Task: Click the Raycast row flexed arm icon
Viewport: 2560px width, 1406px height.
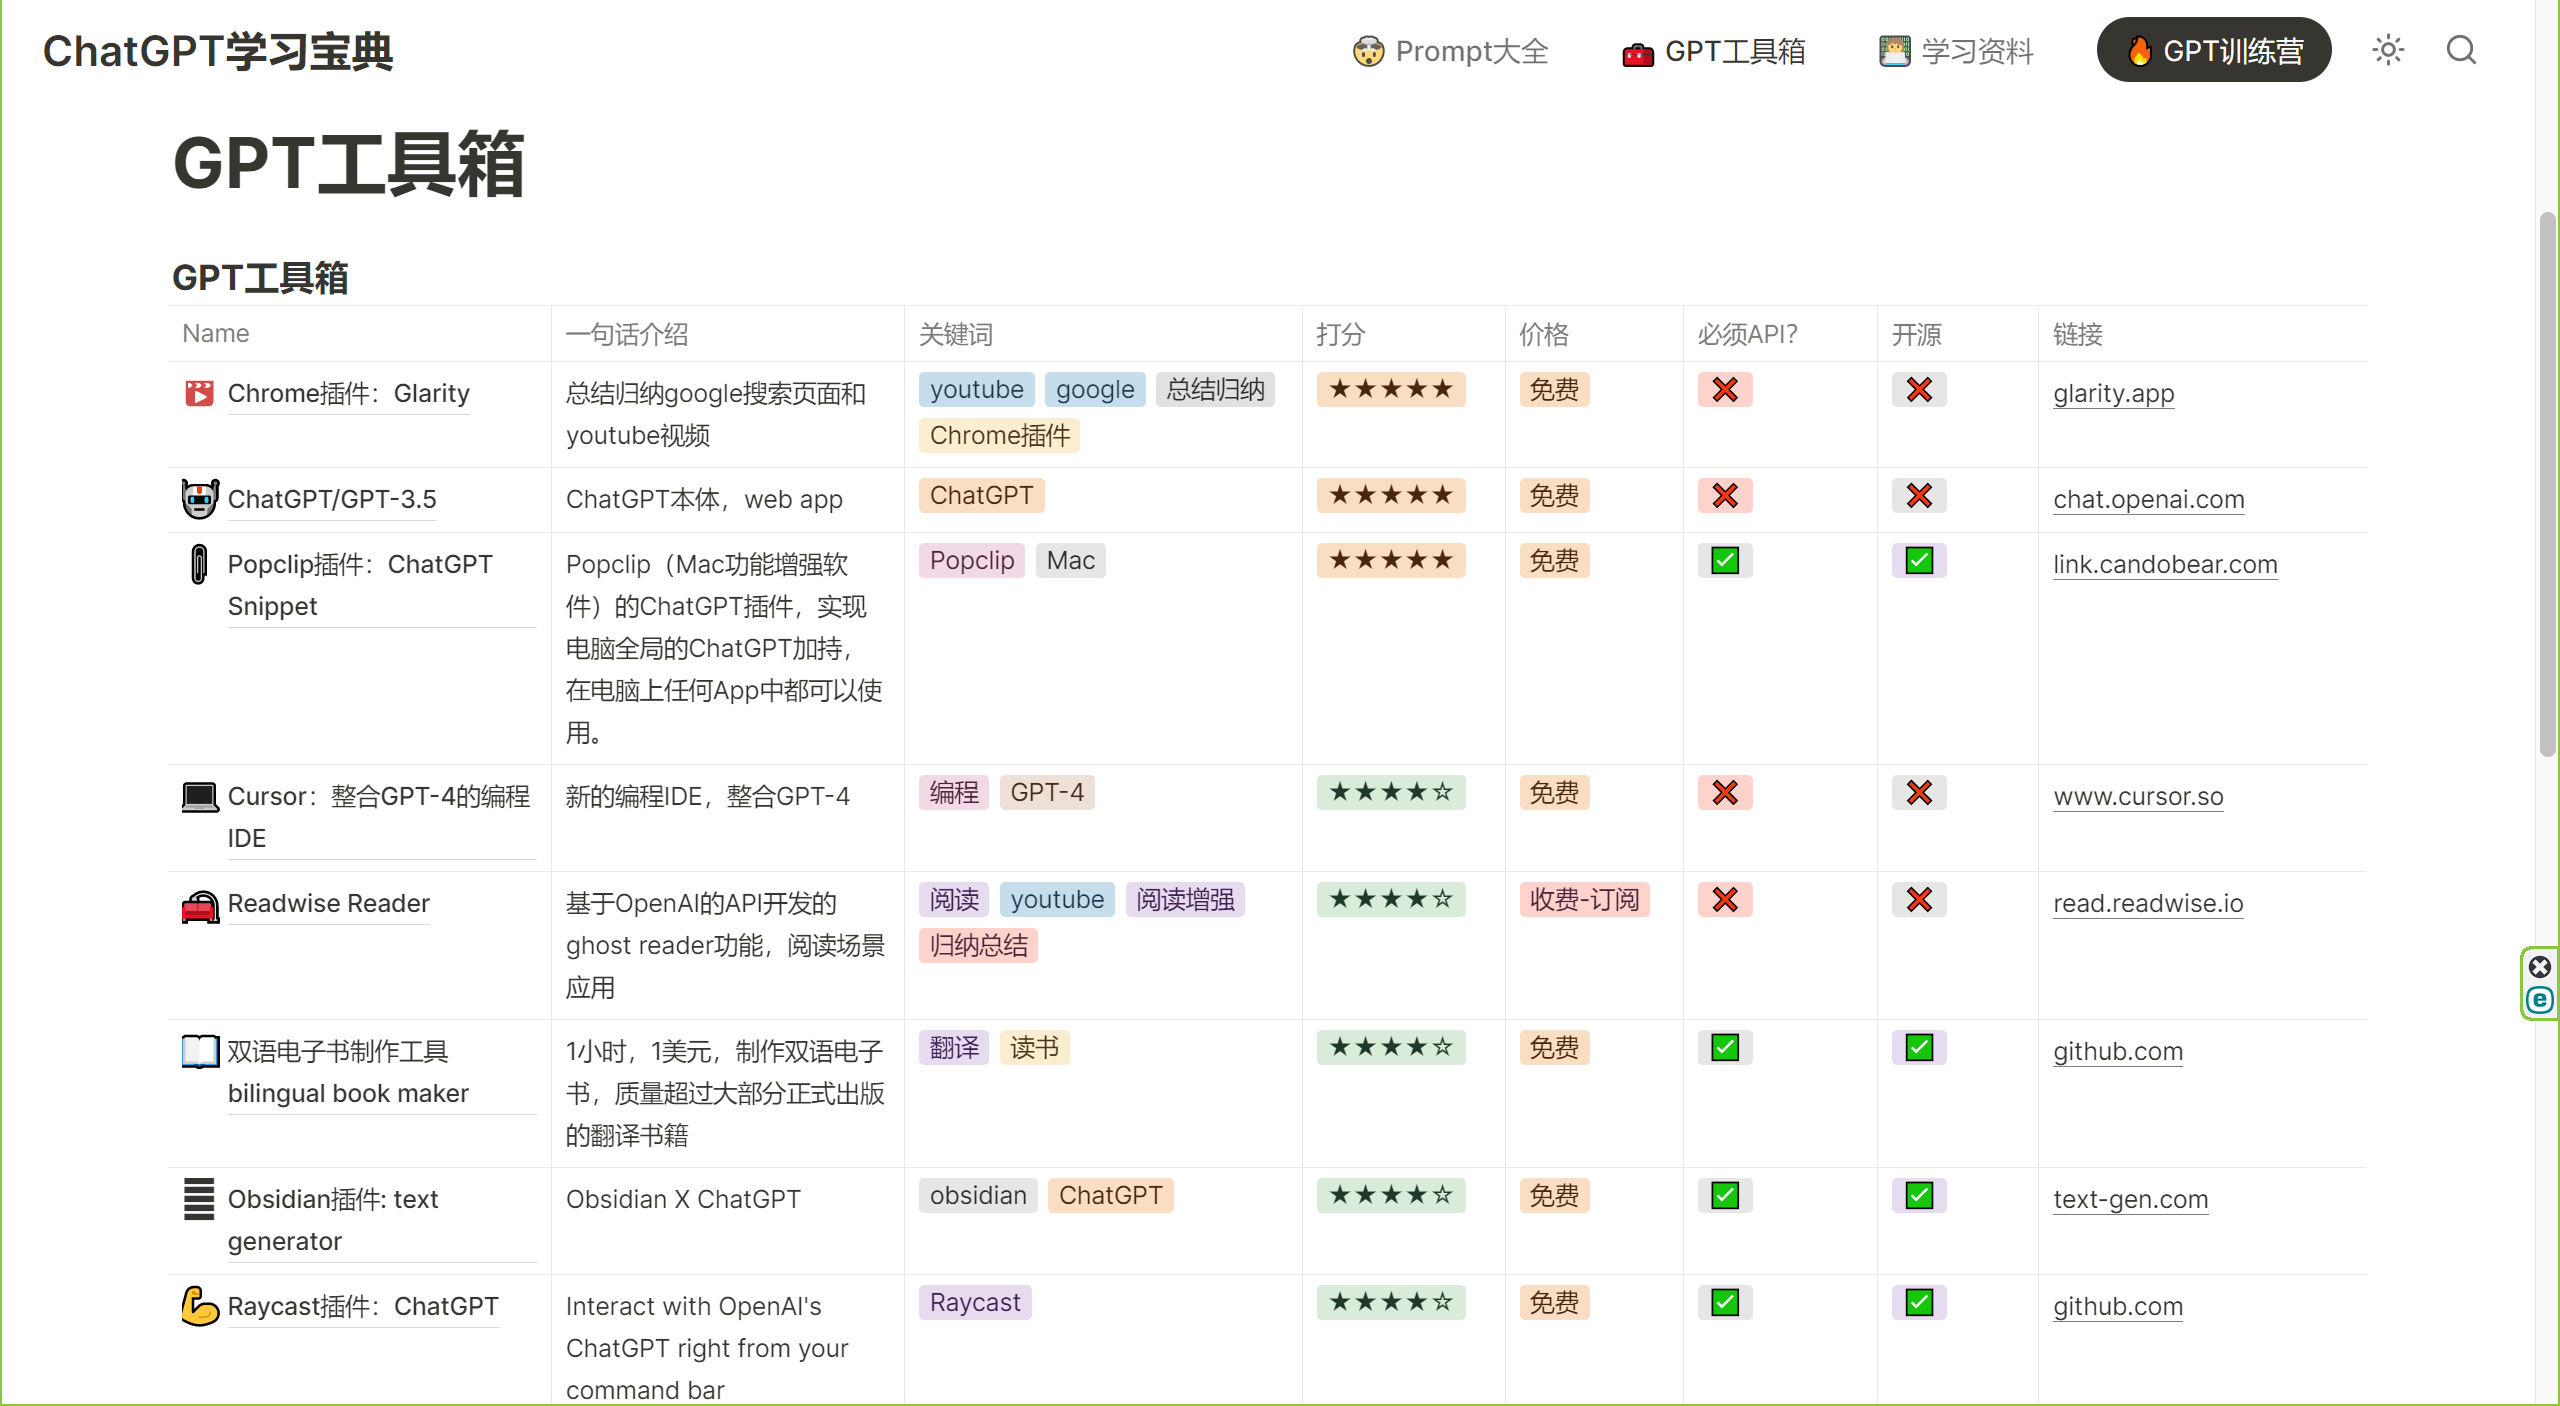Action: (x=199, y=1306)
